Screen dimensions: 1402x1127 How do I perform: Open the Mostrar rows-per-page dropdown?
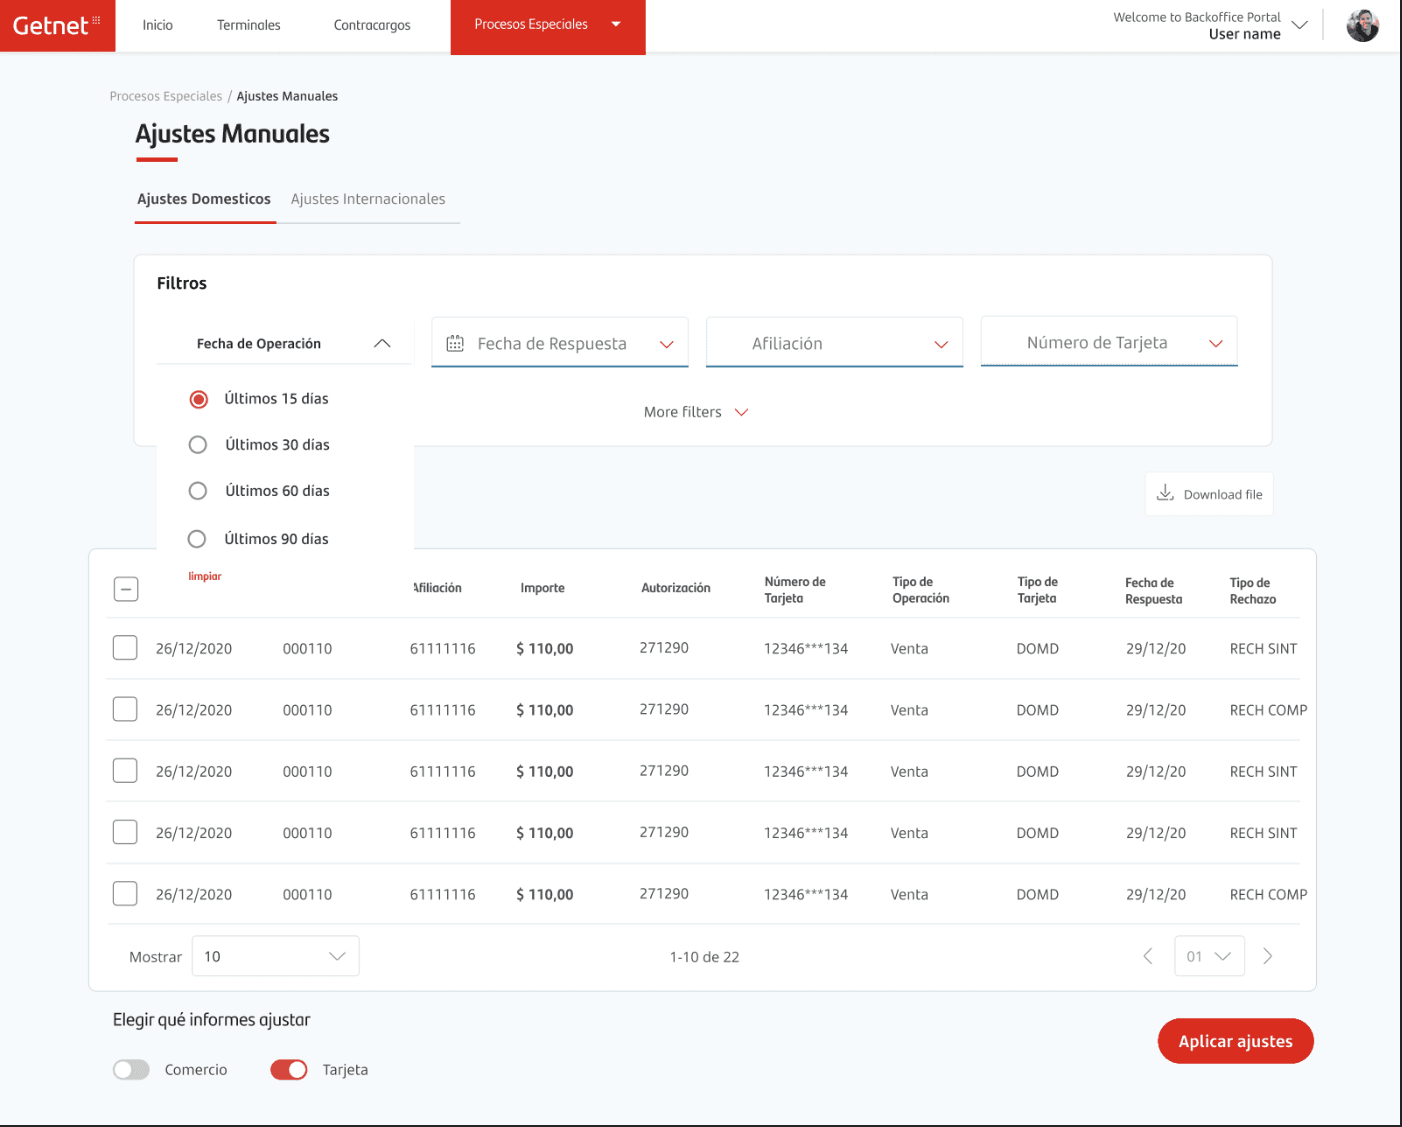(x=275, y=956)
